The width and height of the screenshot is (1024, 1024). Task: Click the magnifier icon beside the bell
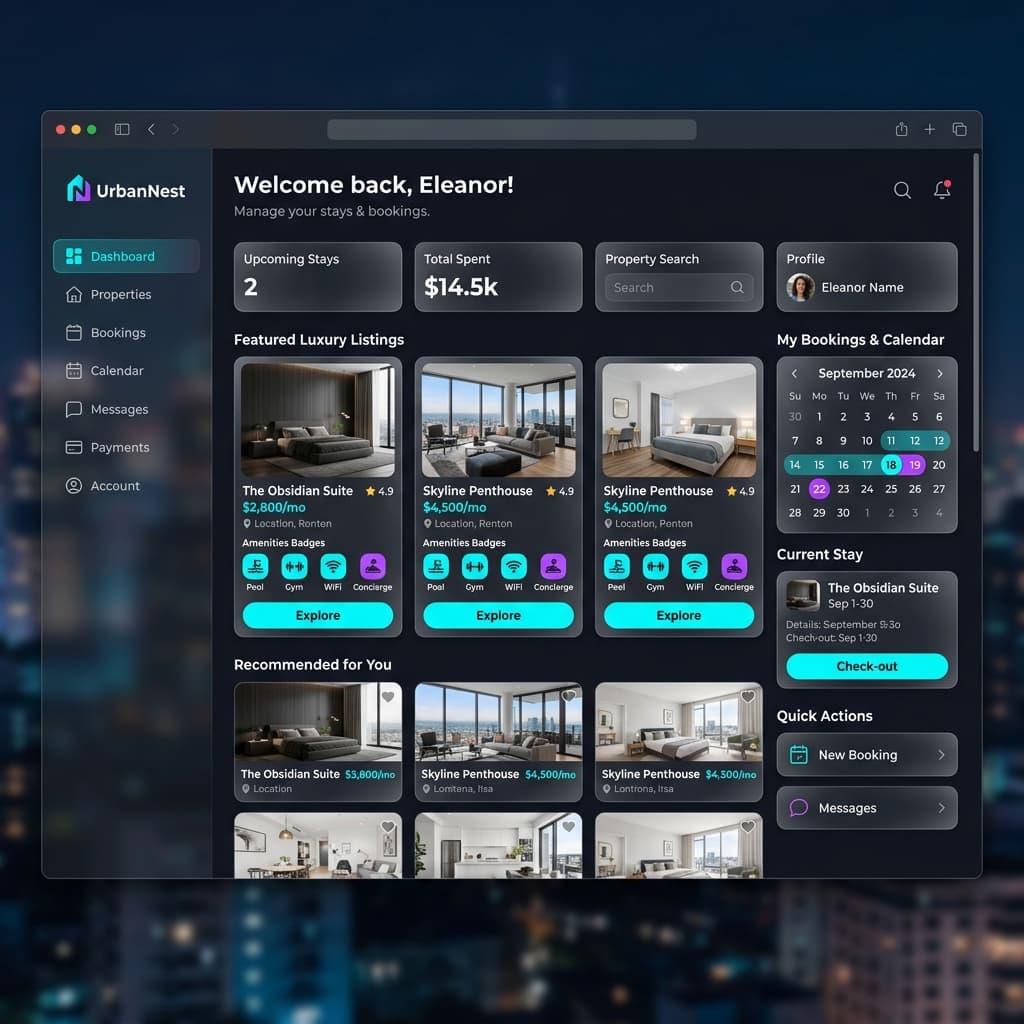click(902, 190)
